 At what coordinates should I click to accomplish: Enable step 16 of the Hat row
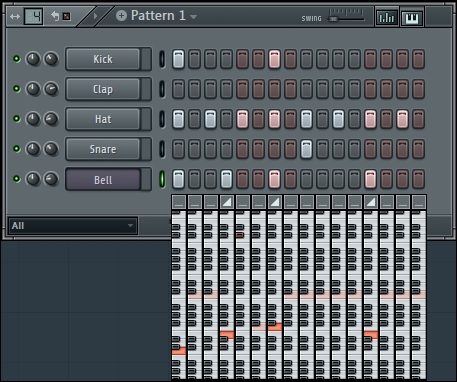[x=418, y=119]
